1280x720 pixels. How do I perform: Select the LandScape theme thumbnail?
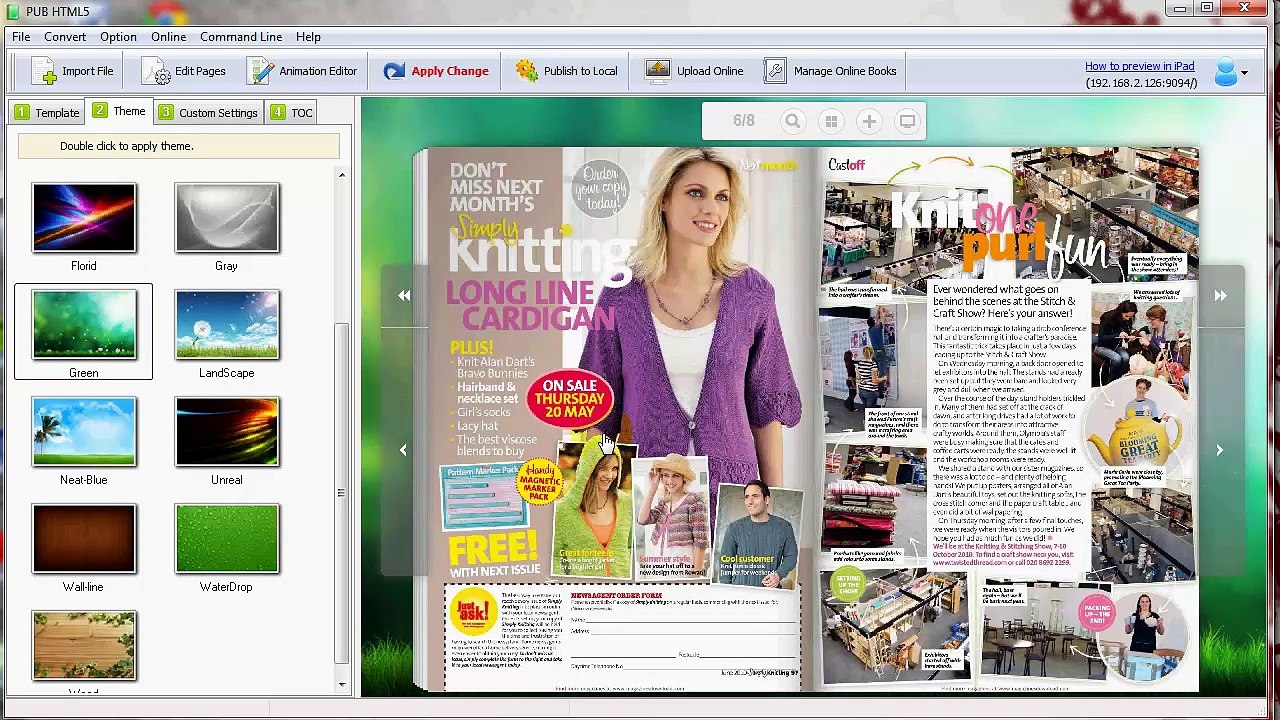(x=227, y=325)
